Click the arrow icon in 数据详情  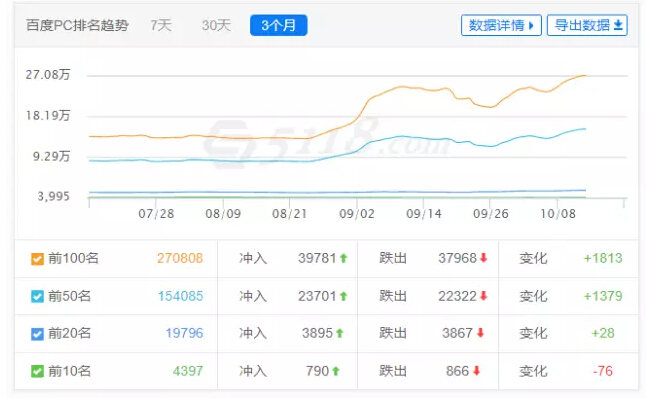531,26
